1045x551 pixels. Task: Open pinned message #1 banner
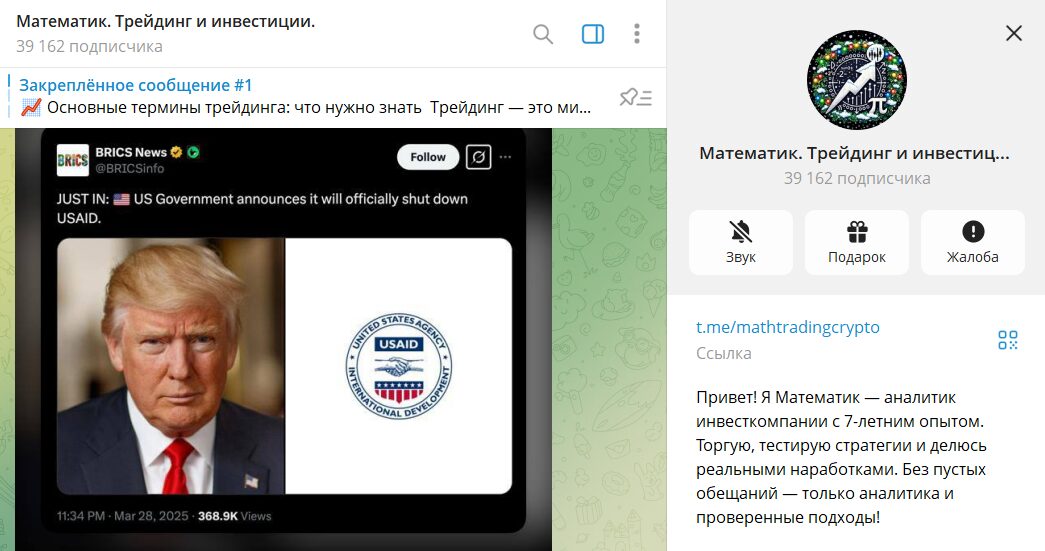(305, 97)
